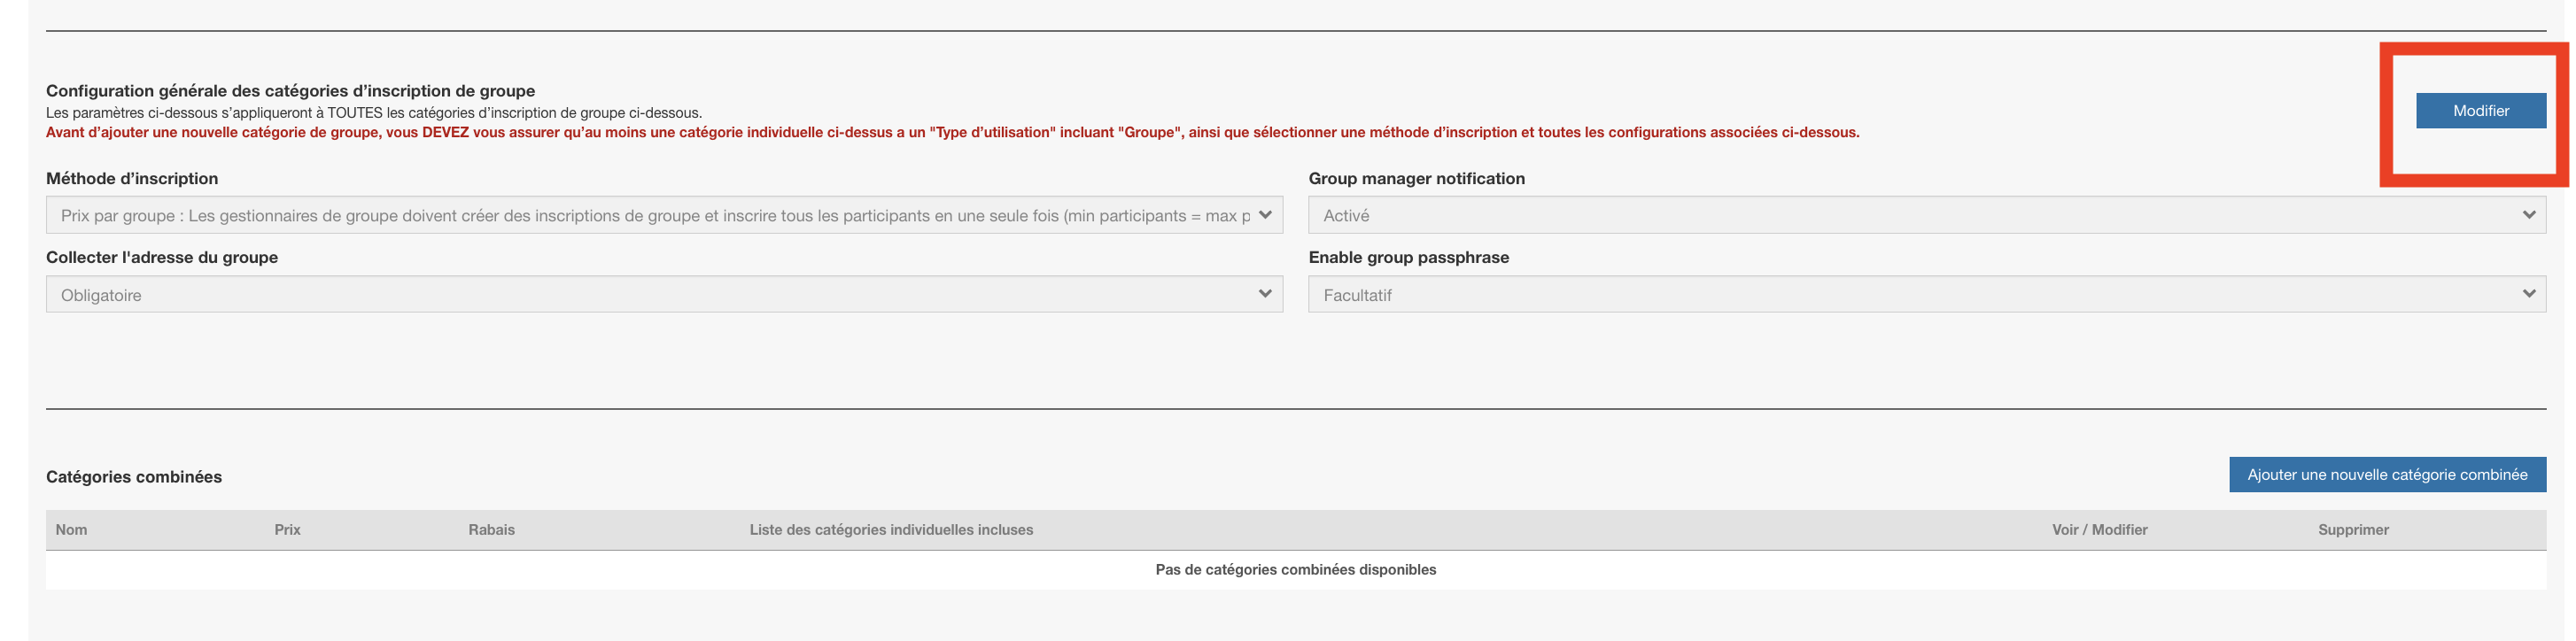2576x641 pixels.
Task: Click the Catégories combinées section title
Action: click(134, 477)
